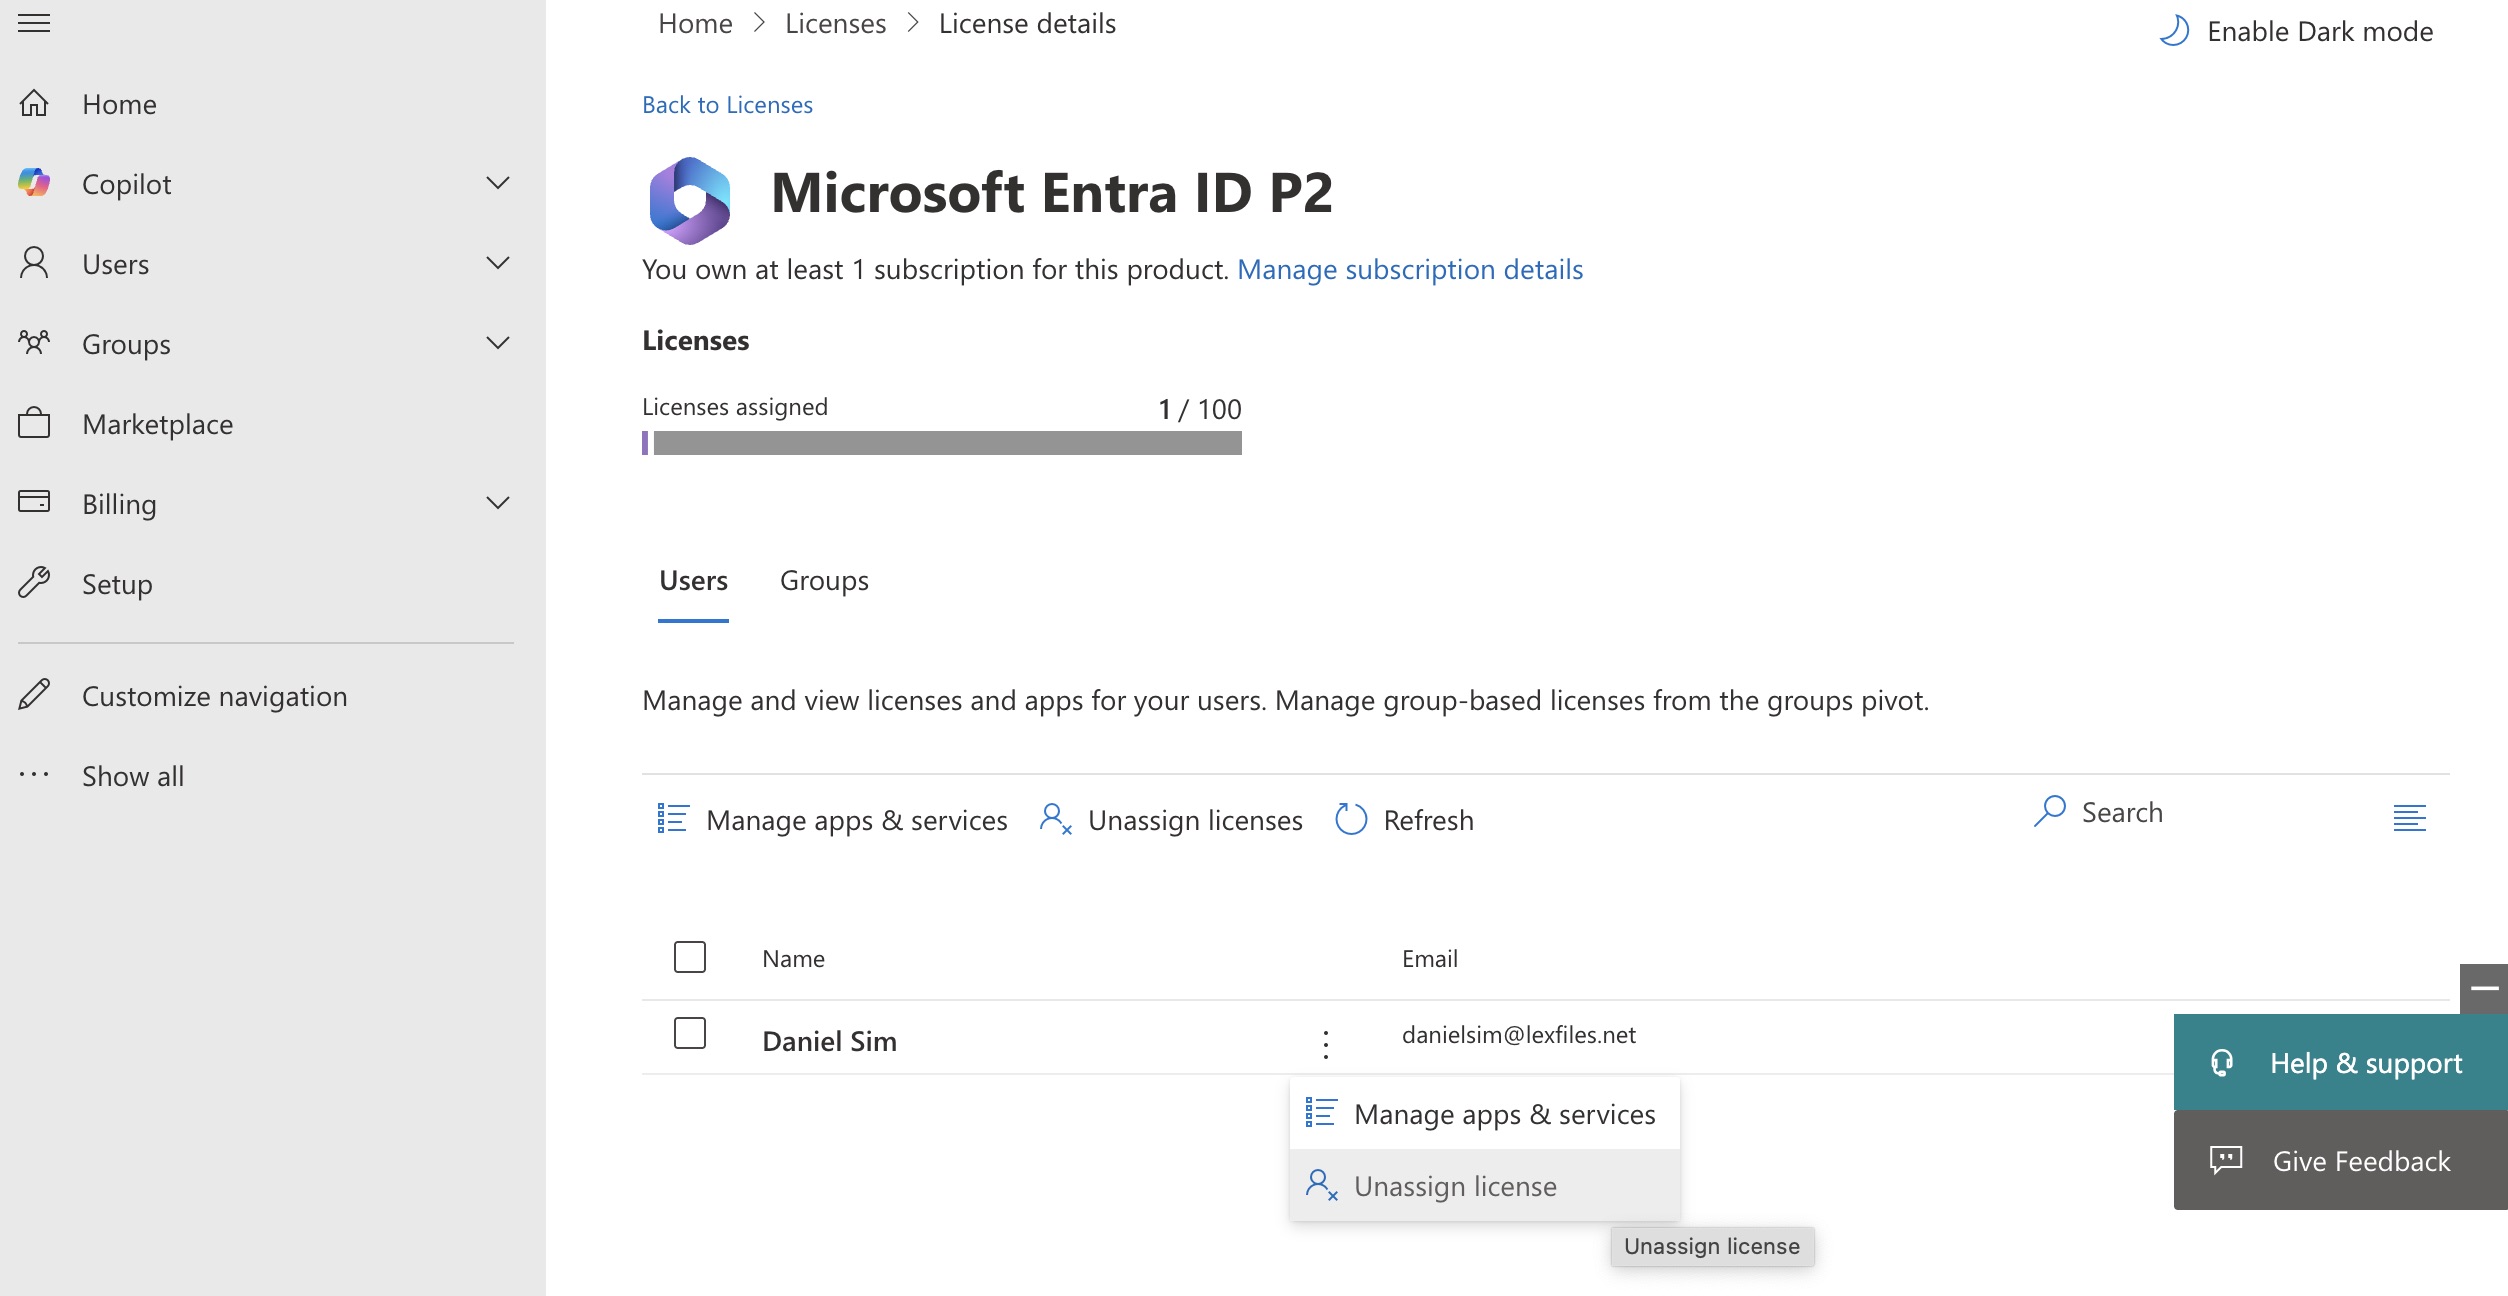Click the License details breadcrumb
The width and height of the screenshot is (2508, 1296).
pyautogui.click(x=1027, y=23)
